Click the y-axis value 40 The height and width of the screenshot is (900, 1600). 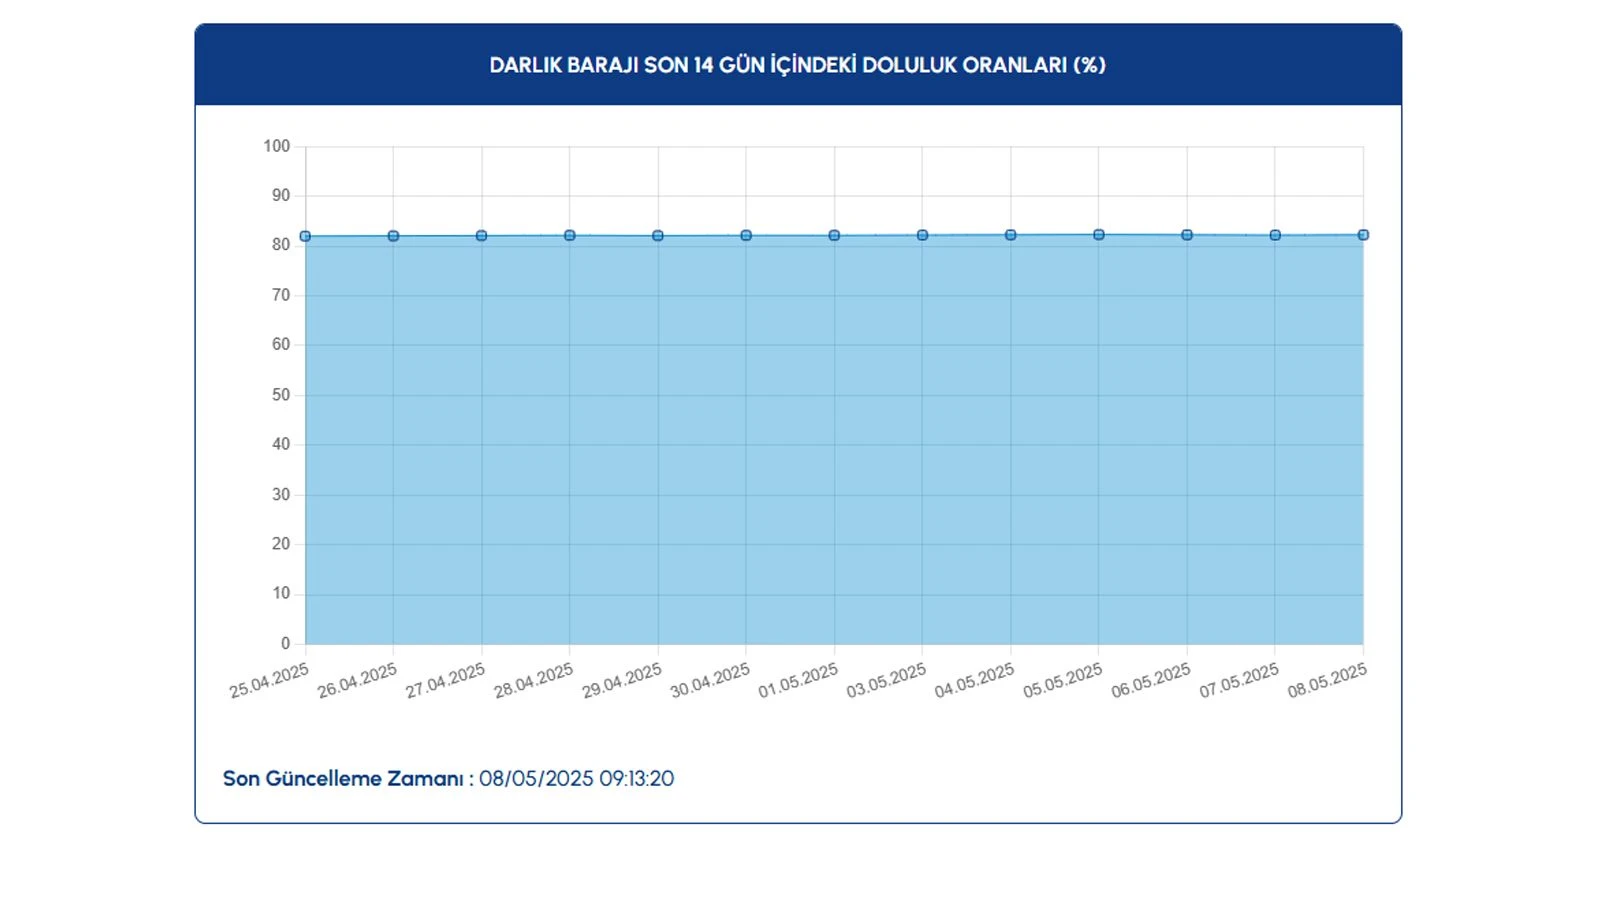(x=281, y=444)
